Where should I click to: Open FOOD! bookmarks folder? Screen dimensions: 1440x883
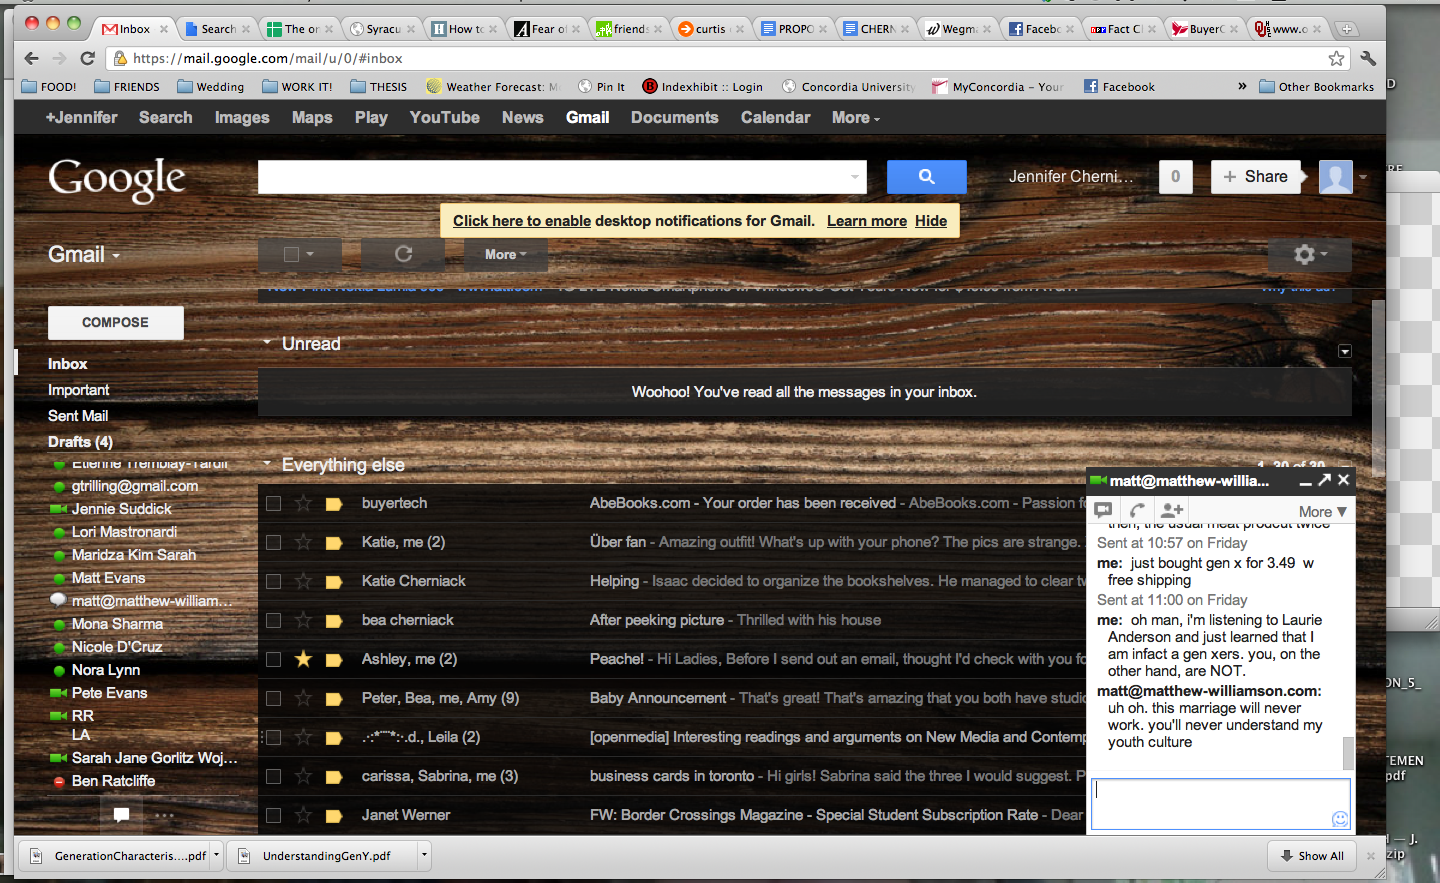[x=49, y=87]
